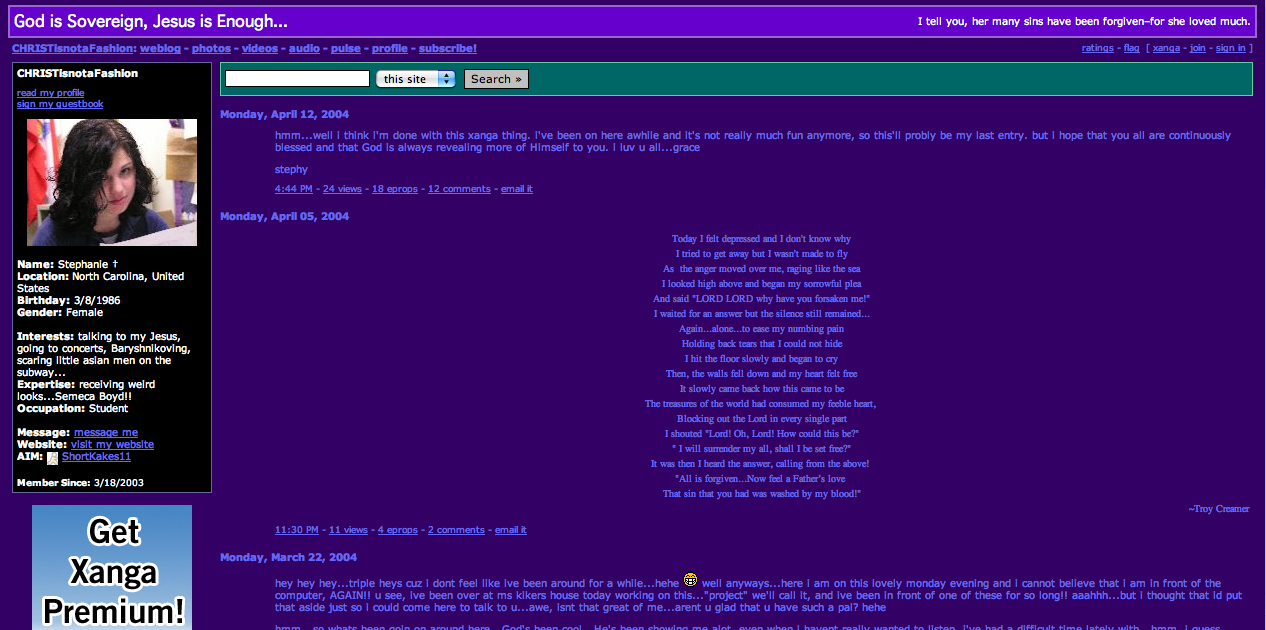The height and width of the screenshot is (630, 1266).
Task: View the 12 comments on the April 12 entry
Action: tap(459, 188)
